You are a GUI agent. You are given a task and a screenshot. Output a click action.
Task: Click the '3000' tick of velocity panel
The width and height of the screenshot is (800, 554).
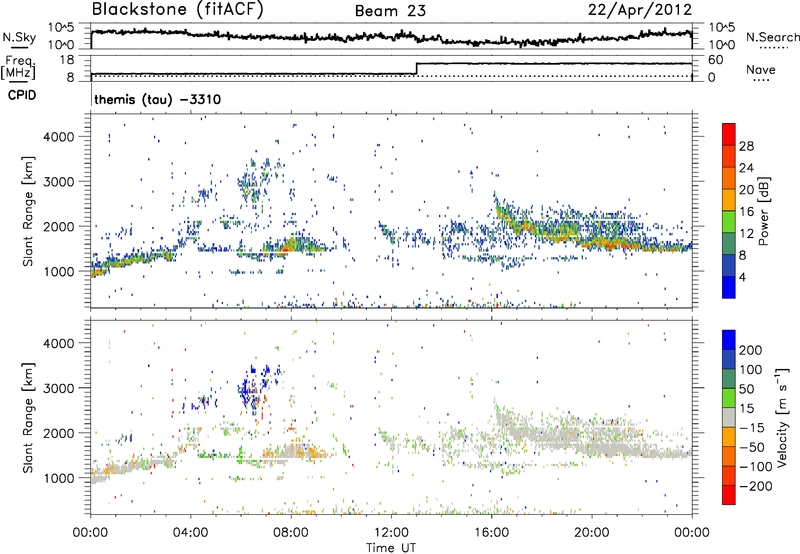point(58,388)
